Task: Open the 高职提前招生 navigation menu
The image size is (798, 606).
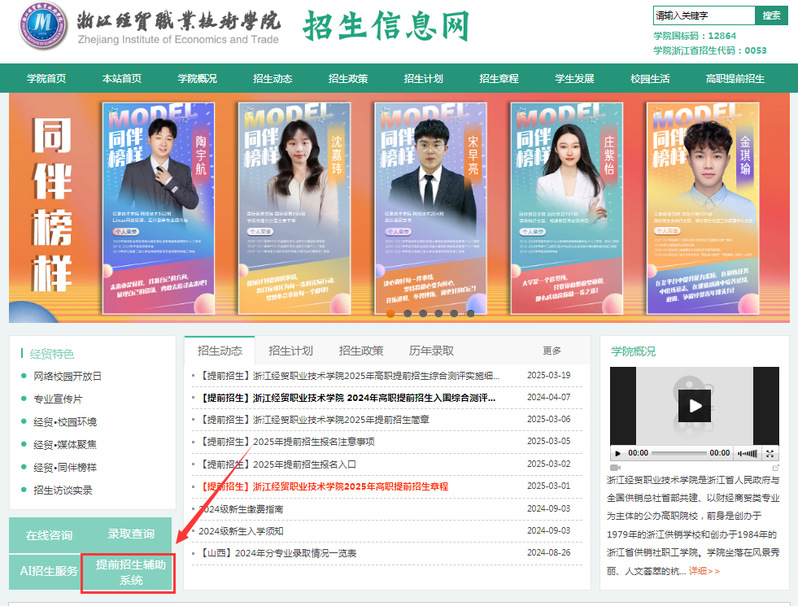Action: click(734, 79)
